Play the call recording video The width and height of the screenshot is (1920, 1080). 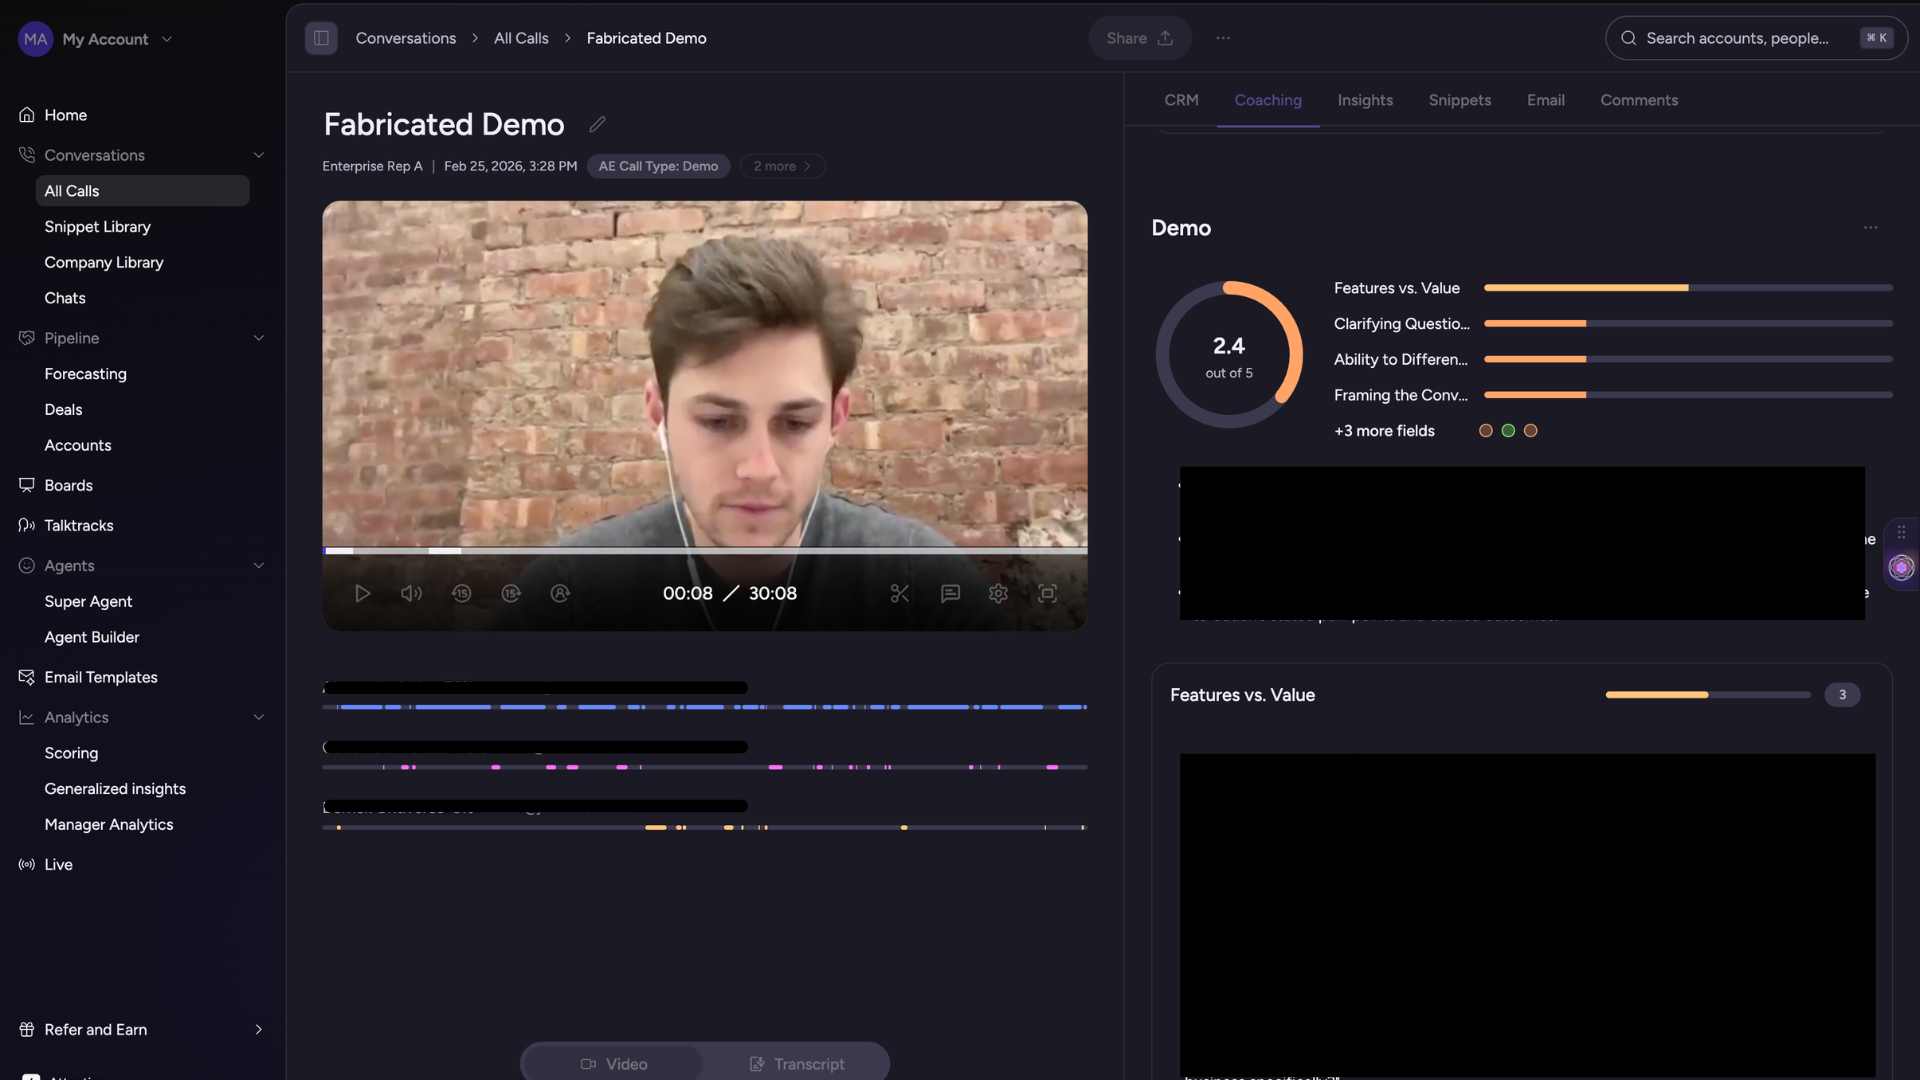(x=362, y=594)
